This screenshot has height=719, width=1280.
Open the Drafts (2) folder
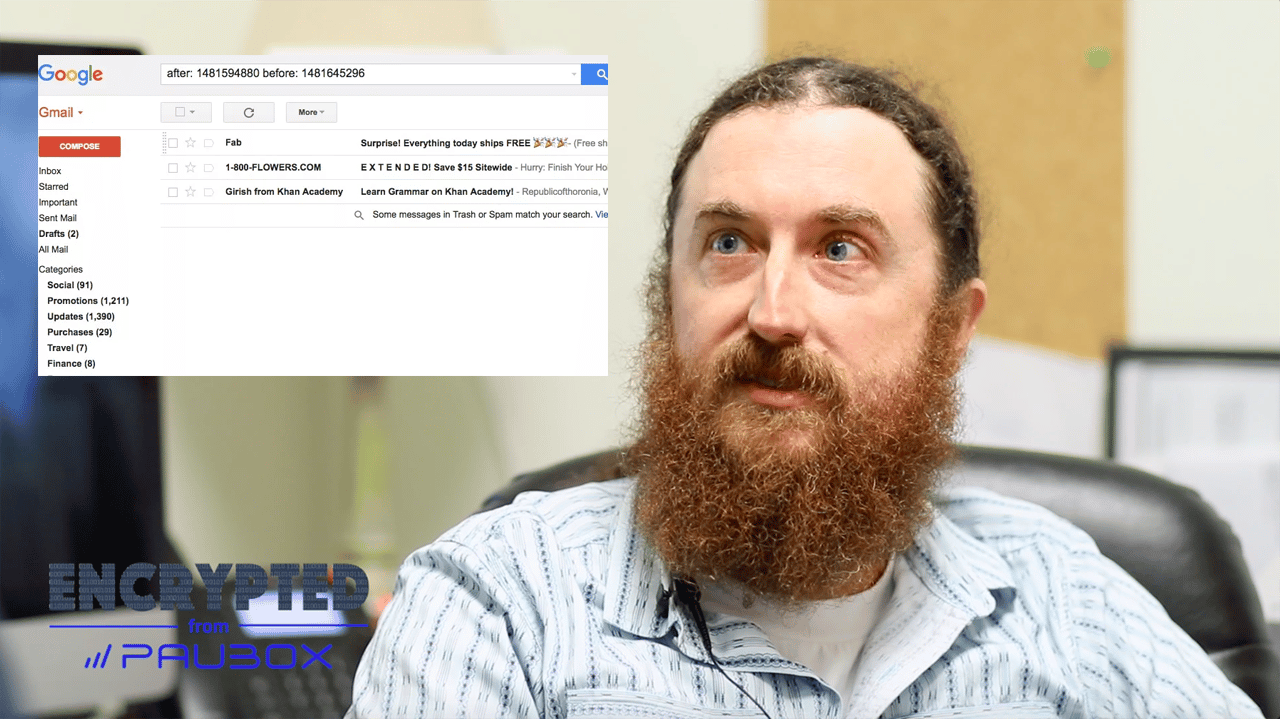58,234
